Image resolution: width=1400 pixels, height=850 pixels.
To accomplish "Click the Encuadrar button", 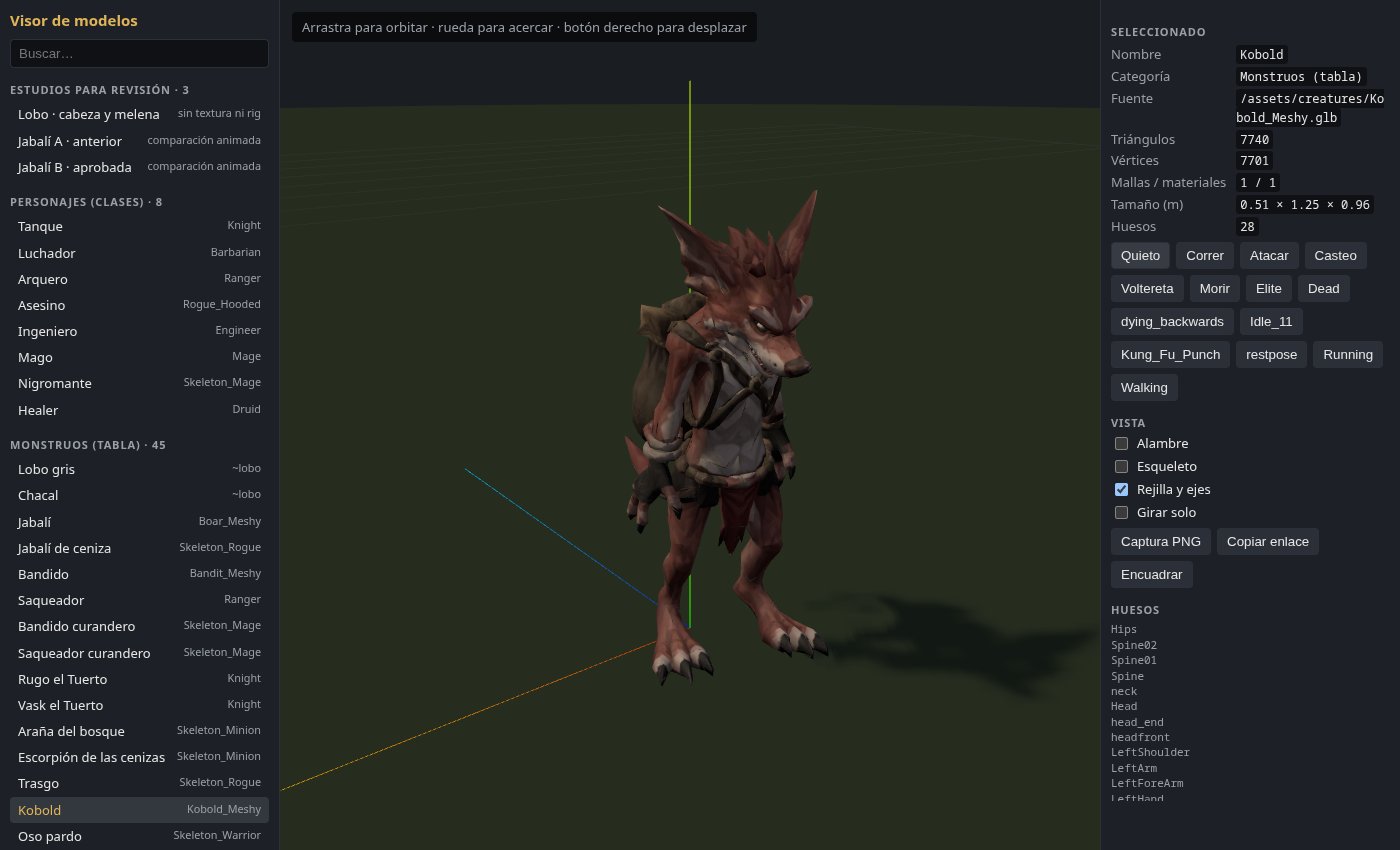I will point(1152,574).
